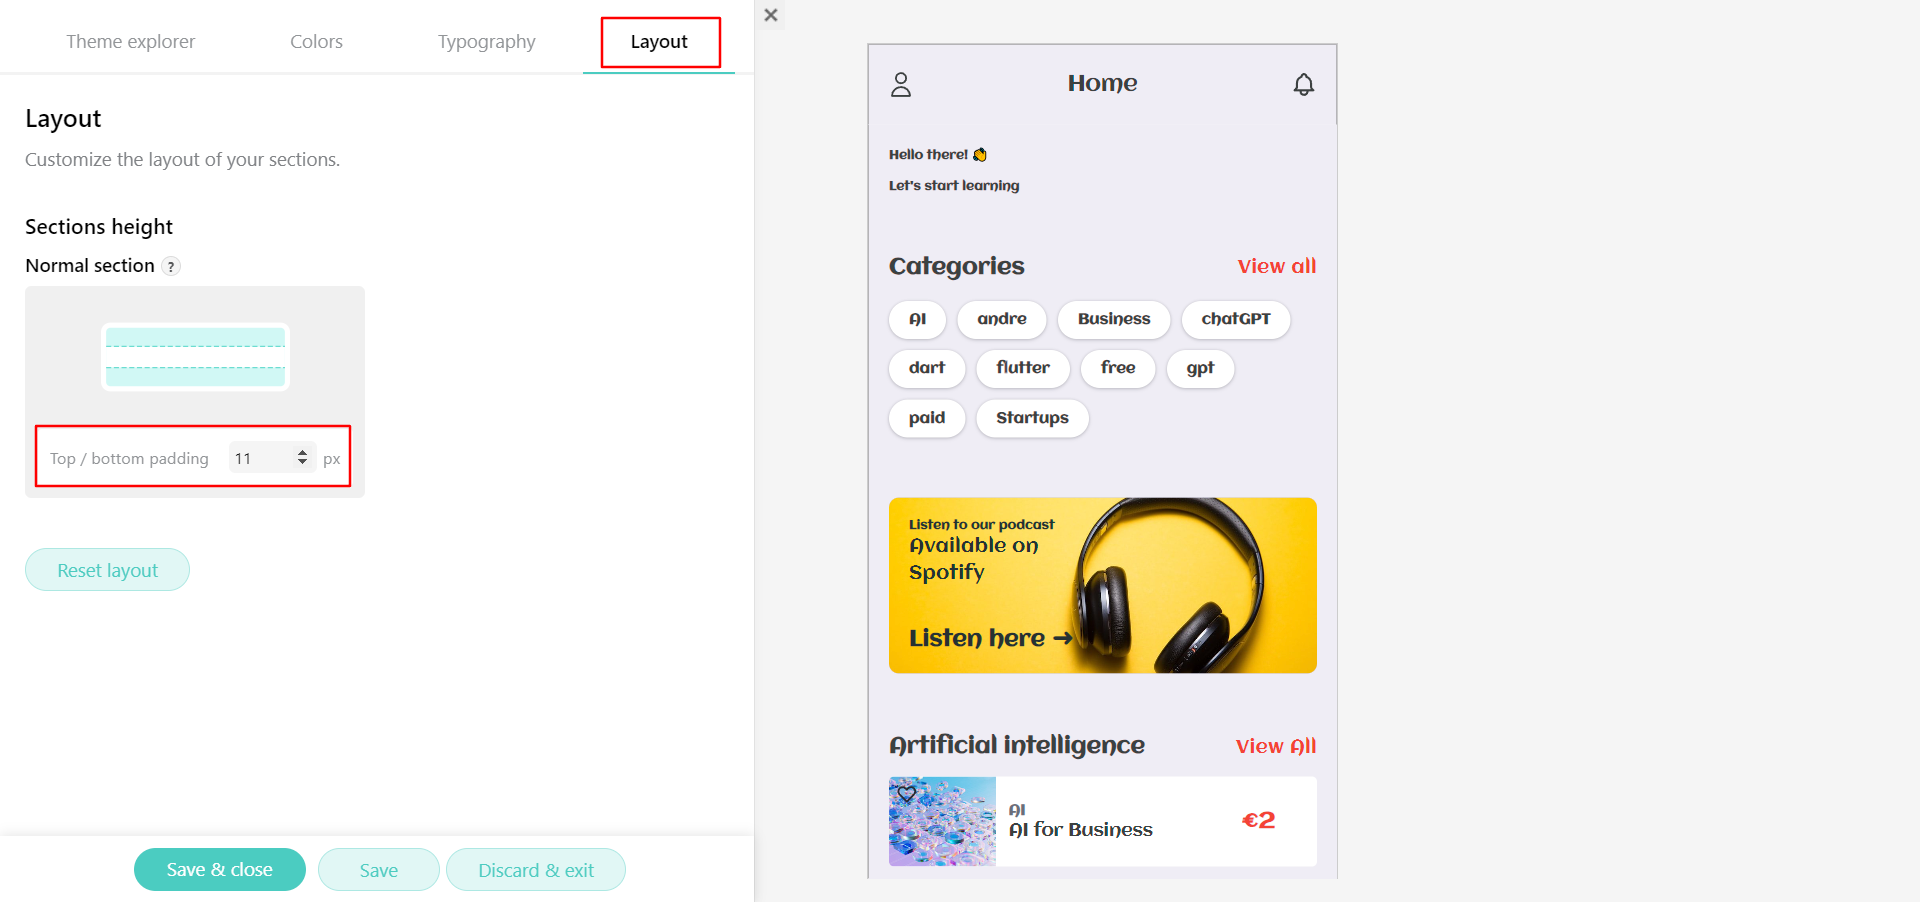Open the Typography tab

point(486,41)
